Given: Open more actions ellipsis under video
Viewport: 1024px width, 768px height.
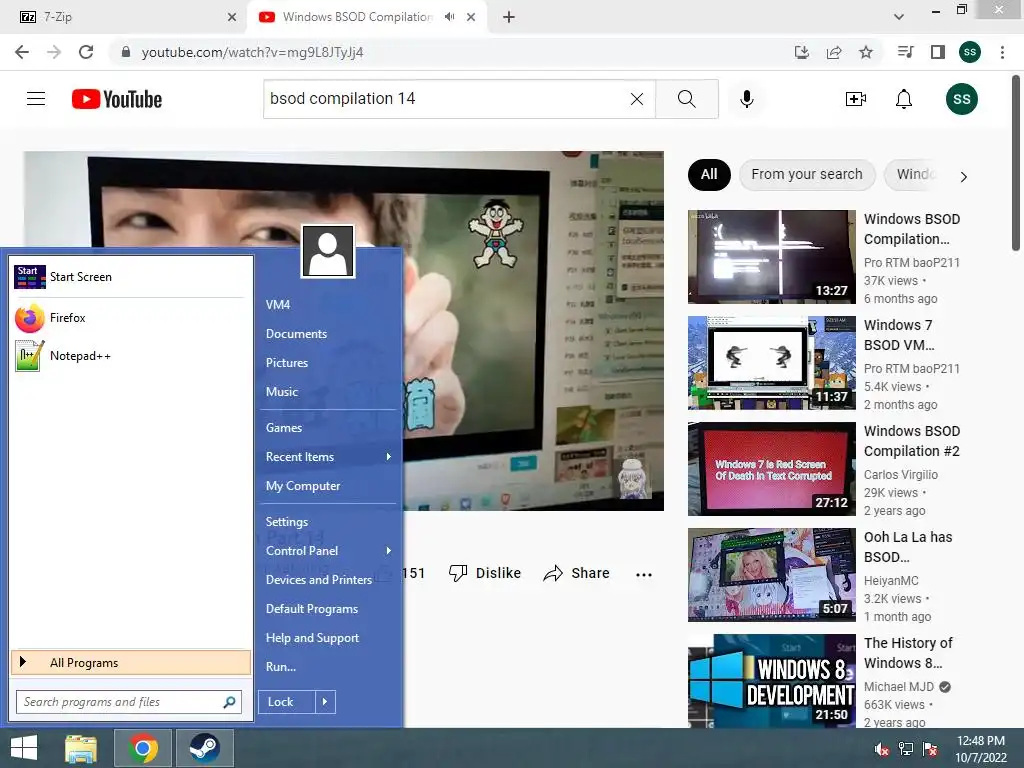Looking at the screenshot, I should 644,574.
